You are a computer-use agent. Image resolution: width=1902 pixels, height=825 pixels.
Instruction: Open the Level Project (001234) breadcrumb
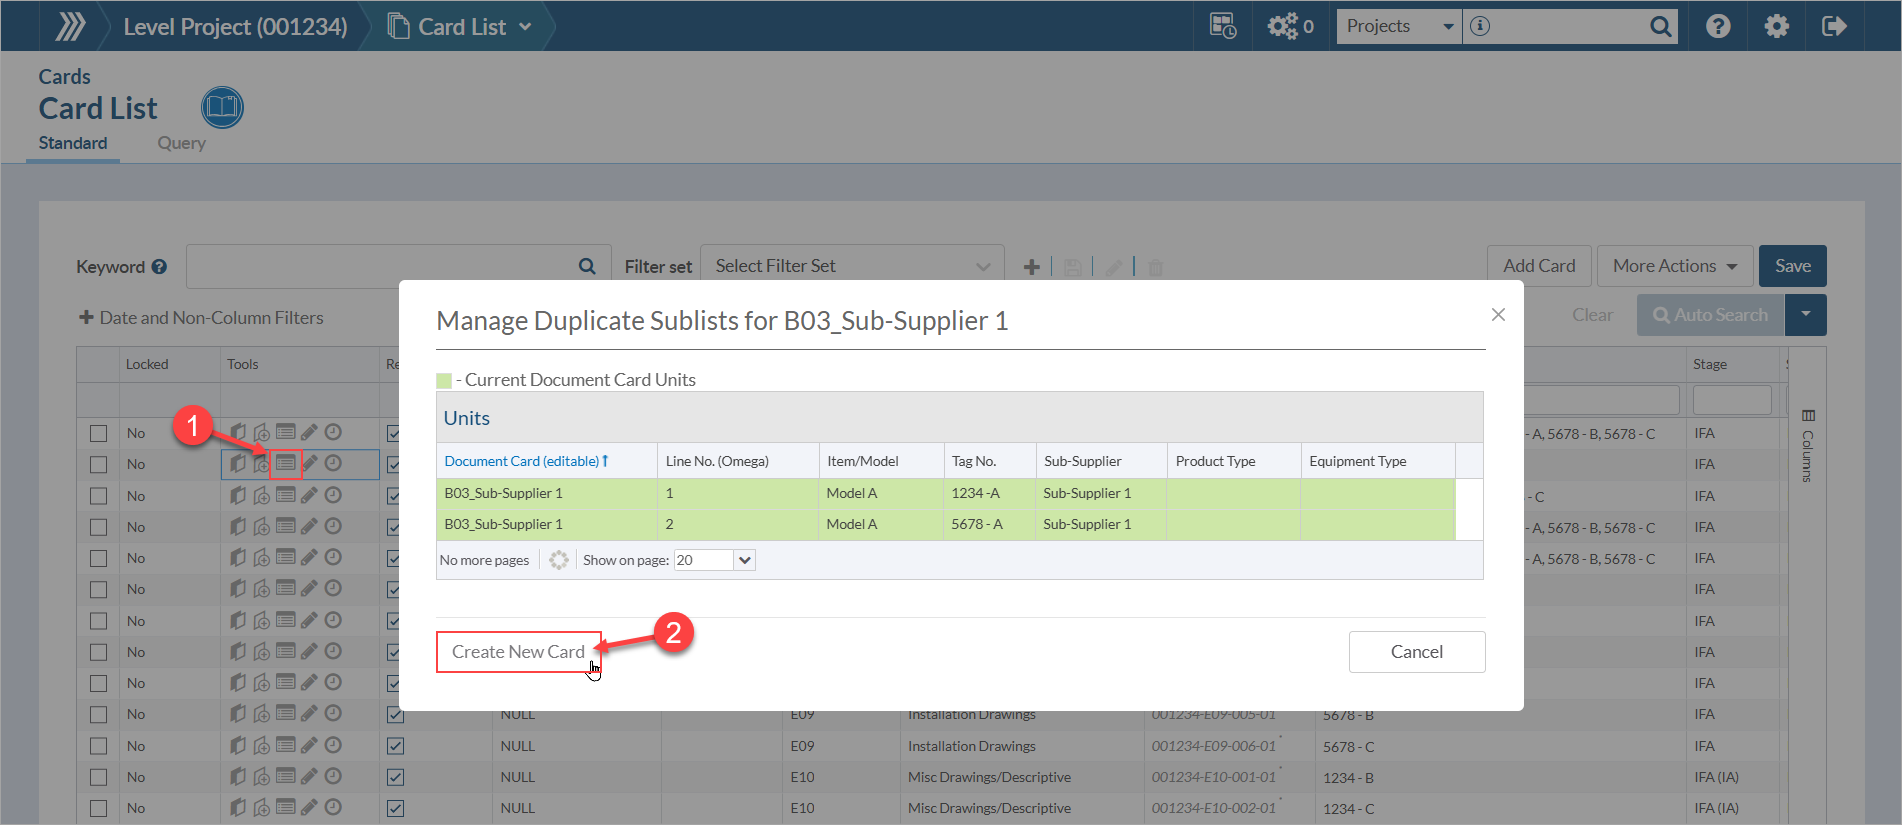tap(236, 27)
